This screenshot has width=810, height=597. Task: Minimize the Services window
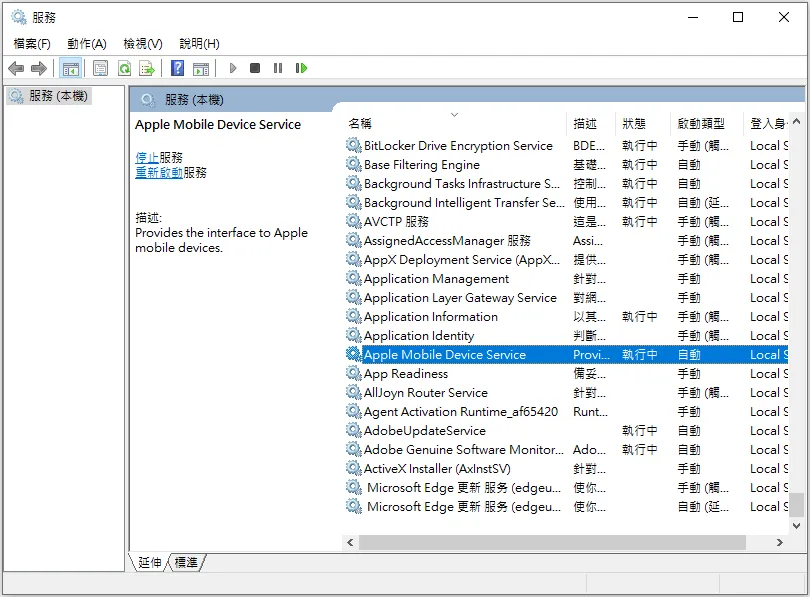(x=693, y=17)
